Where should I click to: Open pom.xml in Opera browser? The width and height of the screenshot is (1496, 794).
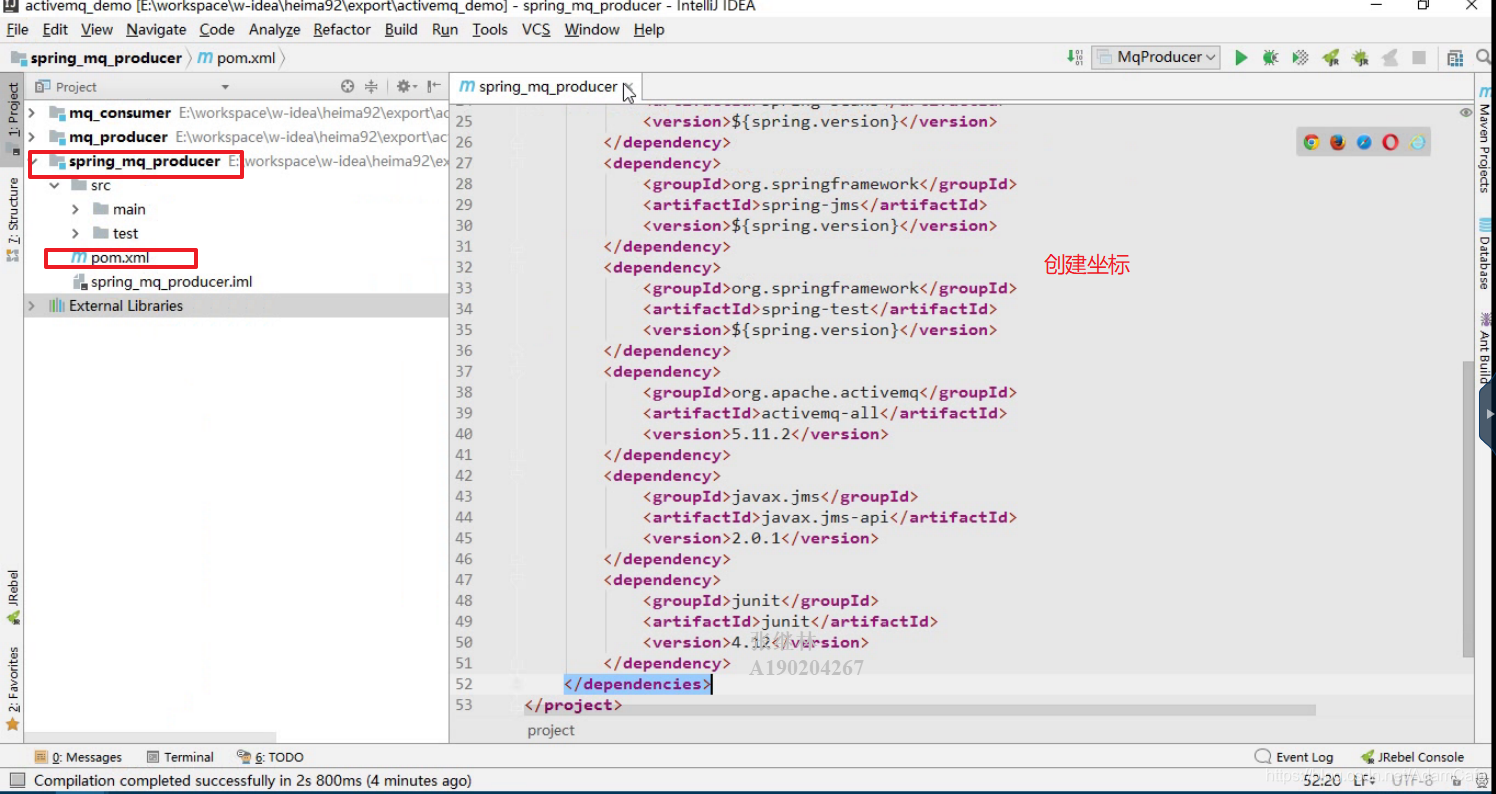pyautogui.click(x=1390, y=143)
